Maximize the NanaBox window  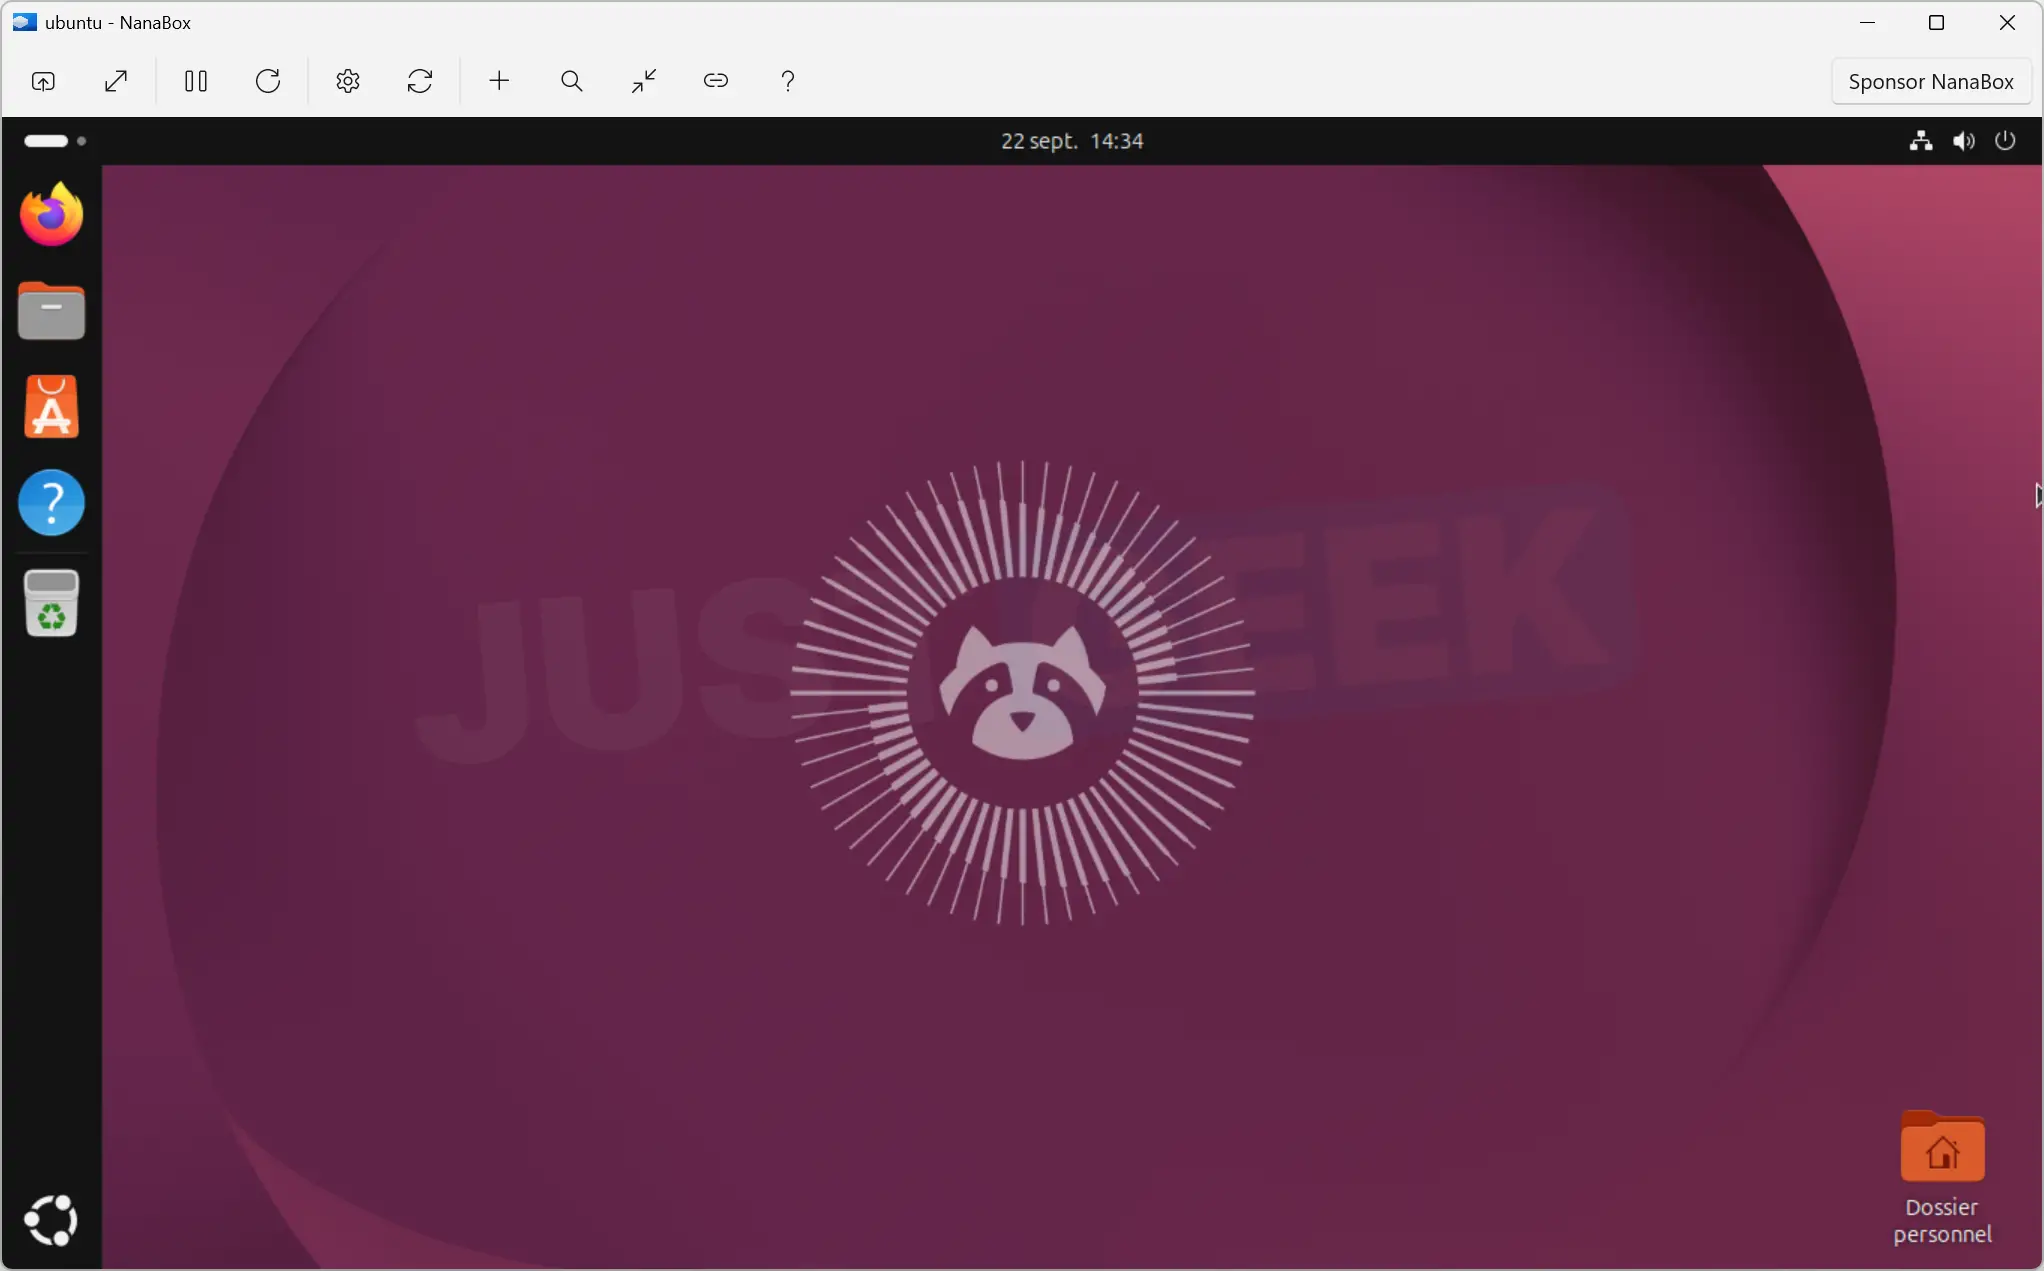point(1936,22)
